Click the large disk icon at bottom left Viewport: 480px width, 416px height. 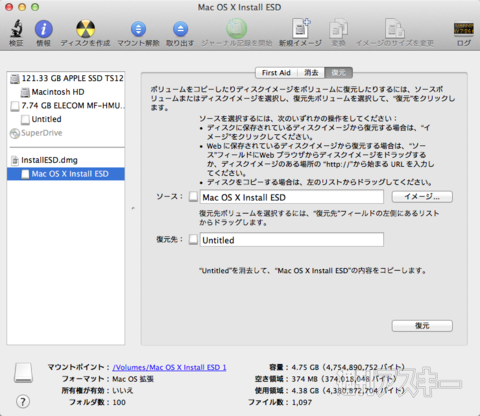click(23, 372)
